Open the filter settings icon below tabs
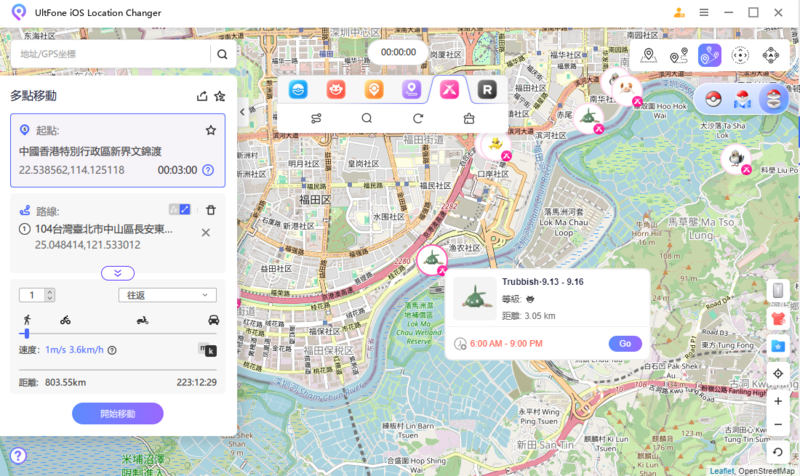800x476 pixels. [316, 118]
